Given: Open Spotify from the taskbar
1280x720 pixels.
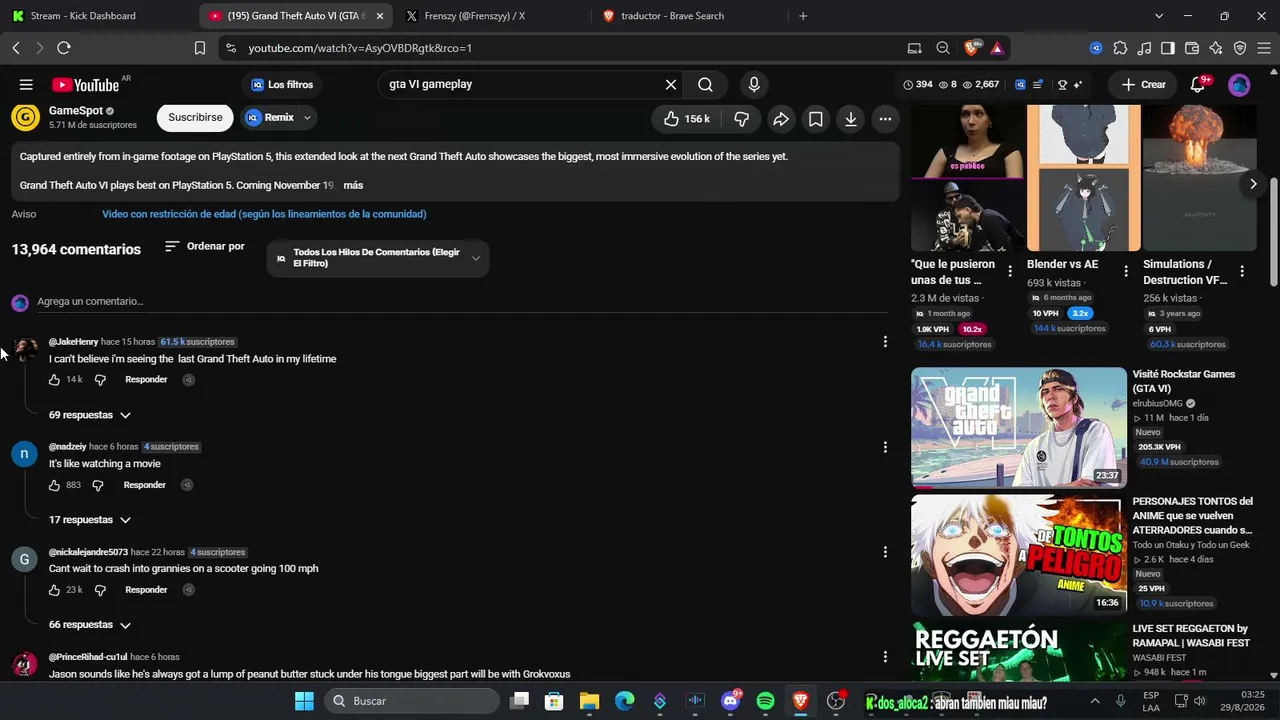Looking at the screenshot, I should tap(766, 701).
